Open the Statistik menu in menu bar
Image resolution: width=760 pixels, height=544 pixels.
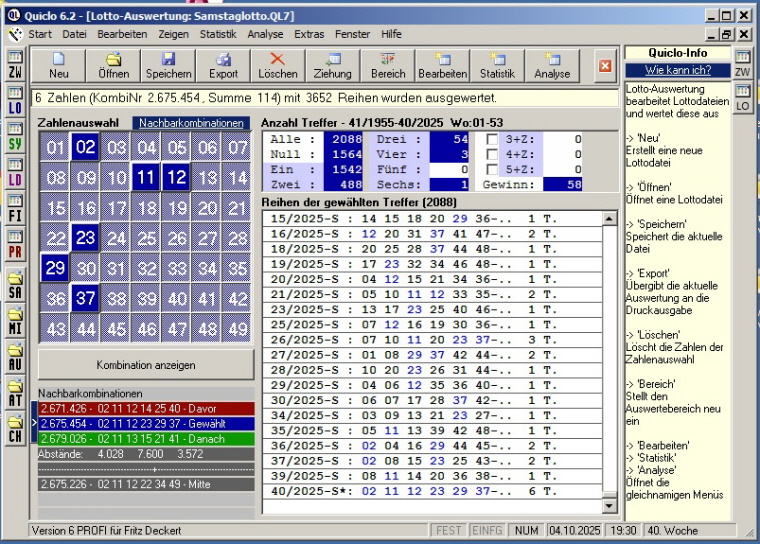coord(218,34)
